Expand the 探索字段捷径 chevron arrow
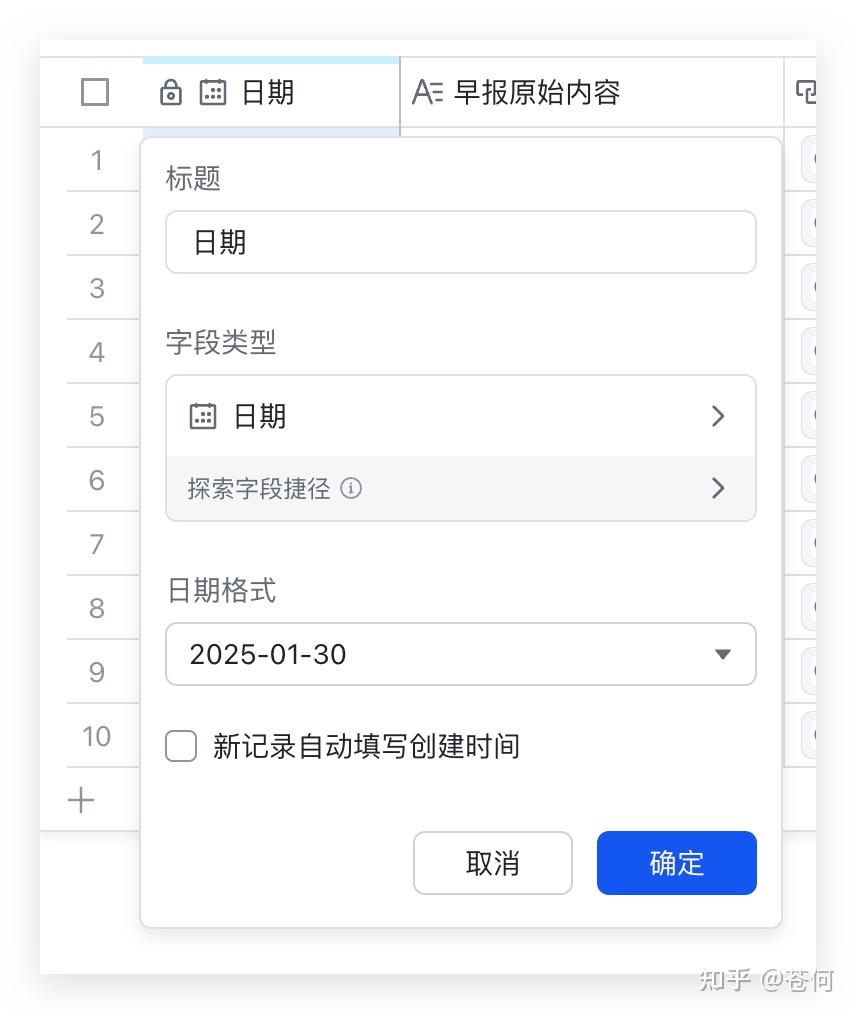The height and width of the screenshot is (1014, 856). click(x=718, y=488)
